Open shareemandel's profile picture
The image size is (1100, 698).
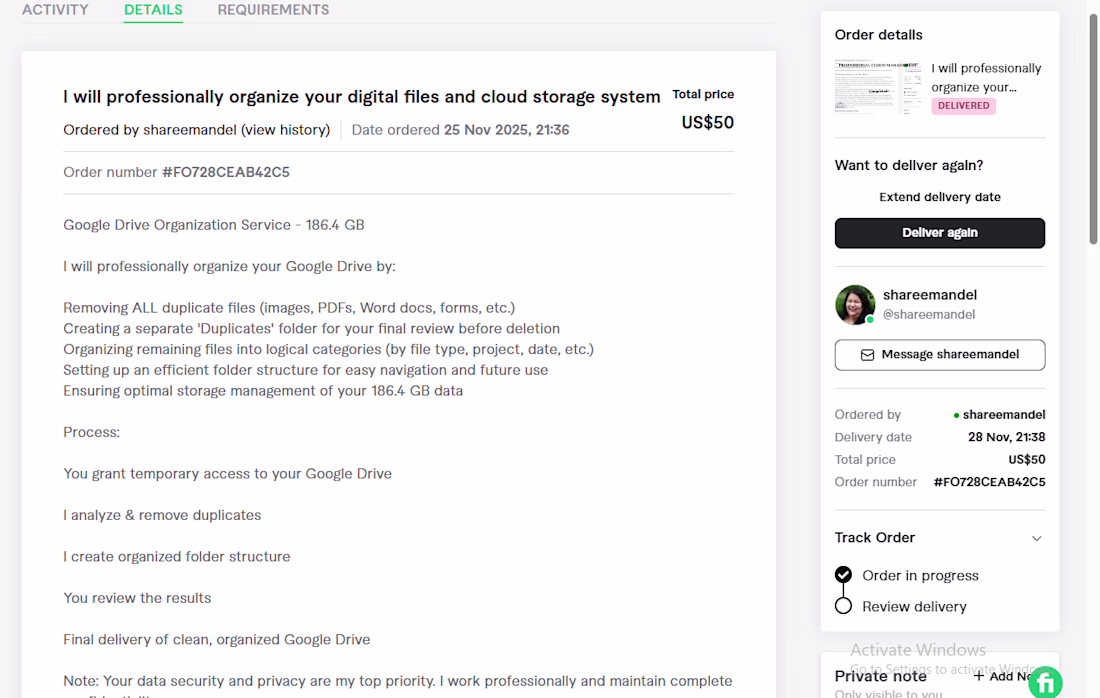tap(854, 304)
